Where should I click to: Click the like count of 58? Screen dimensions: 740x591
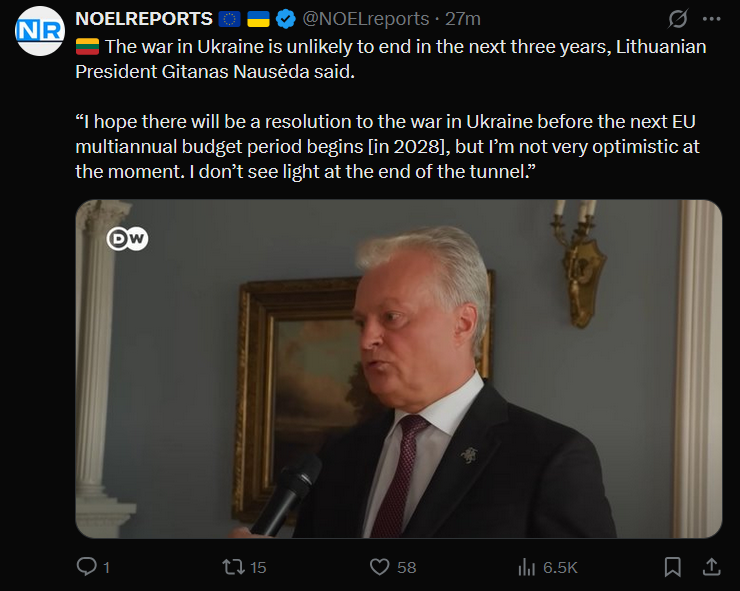coord(406,567)
